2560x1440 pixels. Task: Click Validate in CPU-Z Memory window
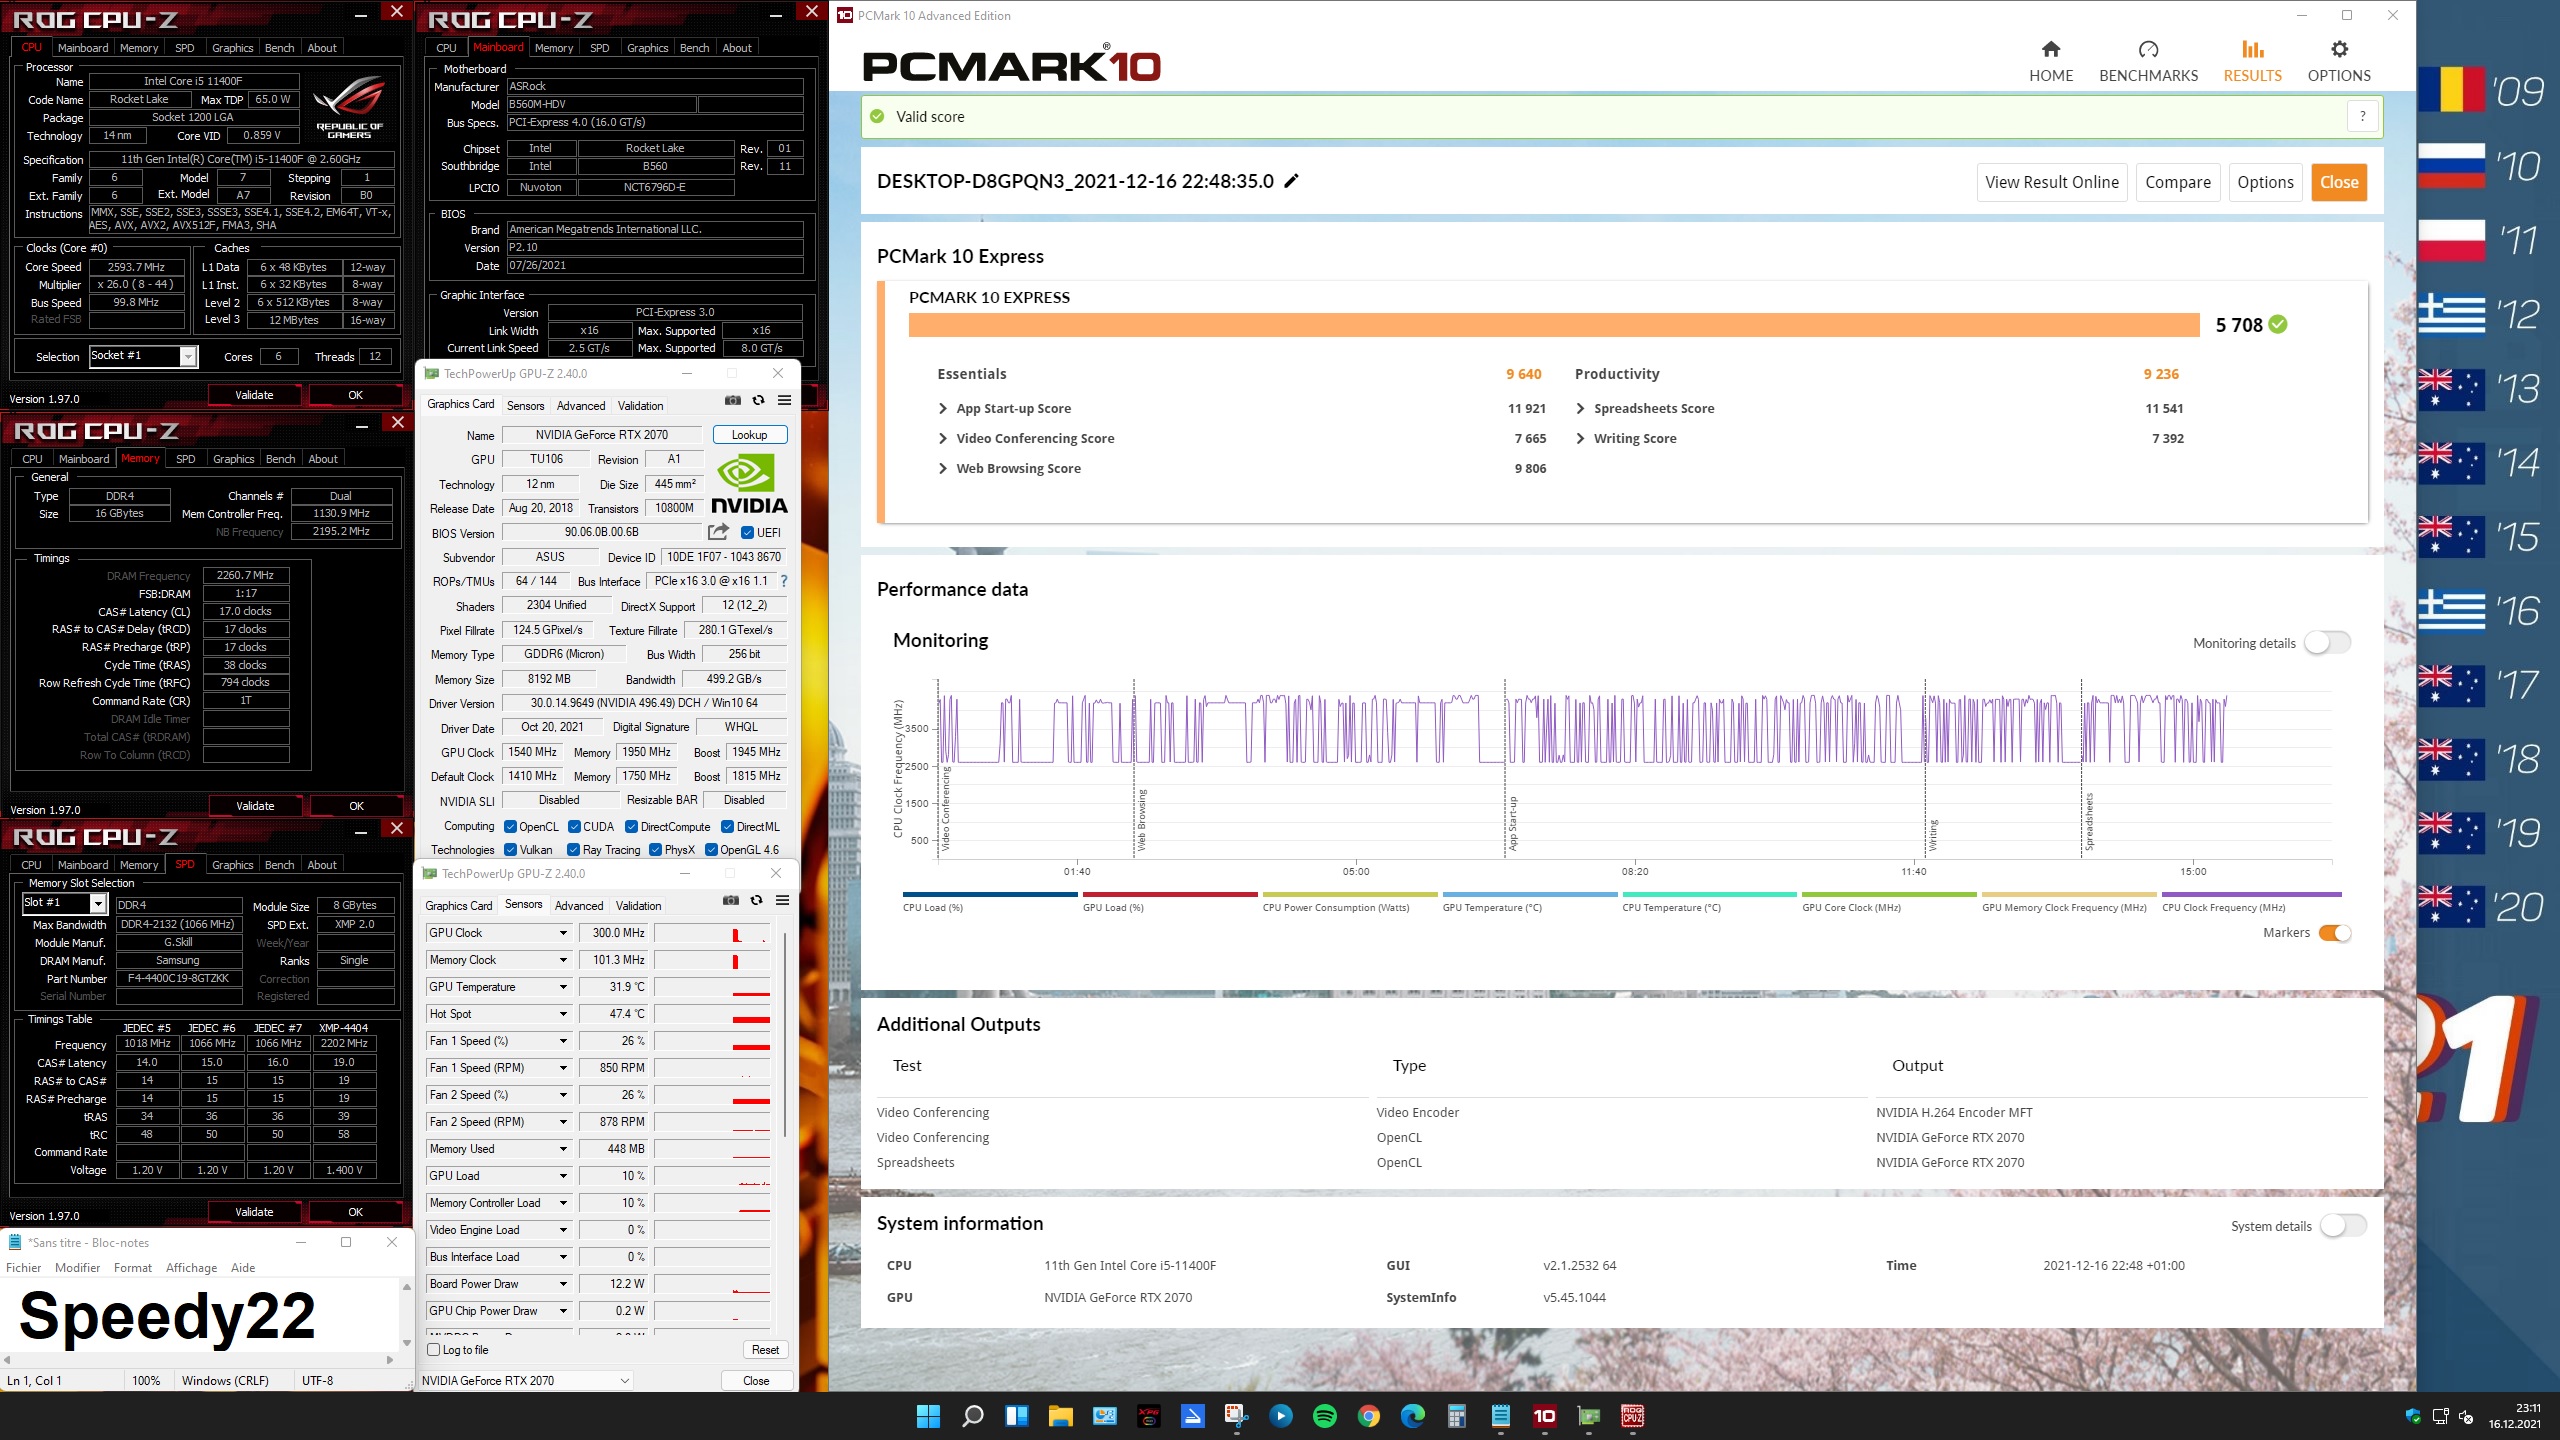click(x=255, y=806)
